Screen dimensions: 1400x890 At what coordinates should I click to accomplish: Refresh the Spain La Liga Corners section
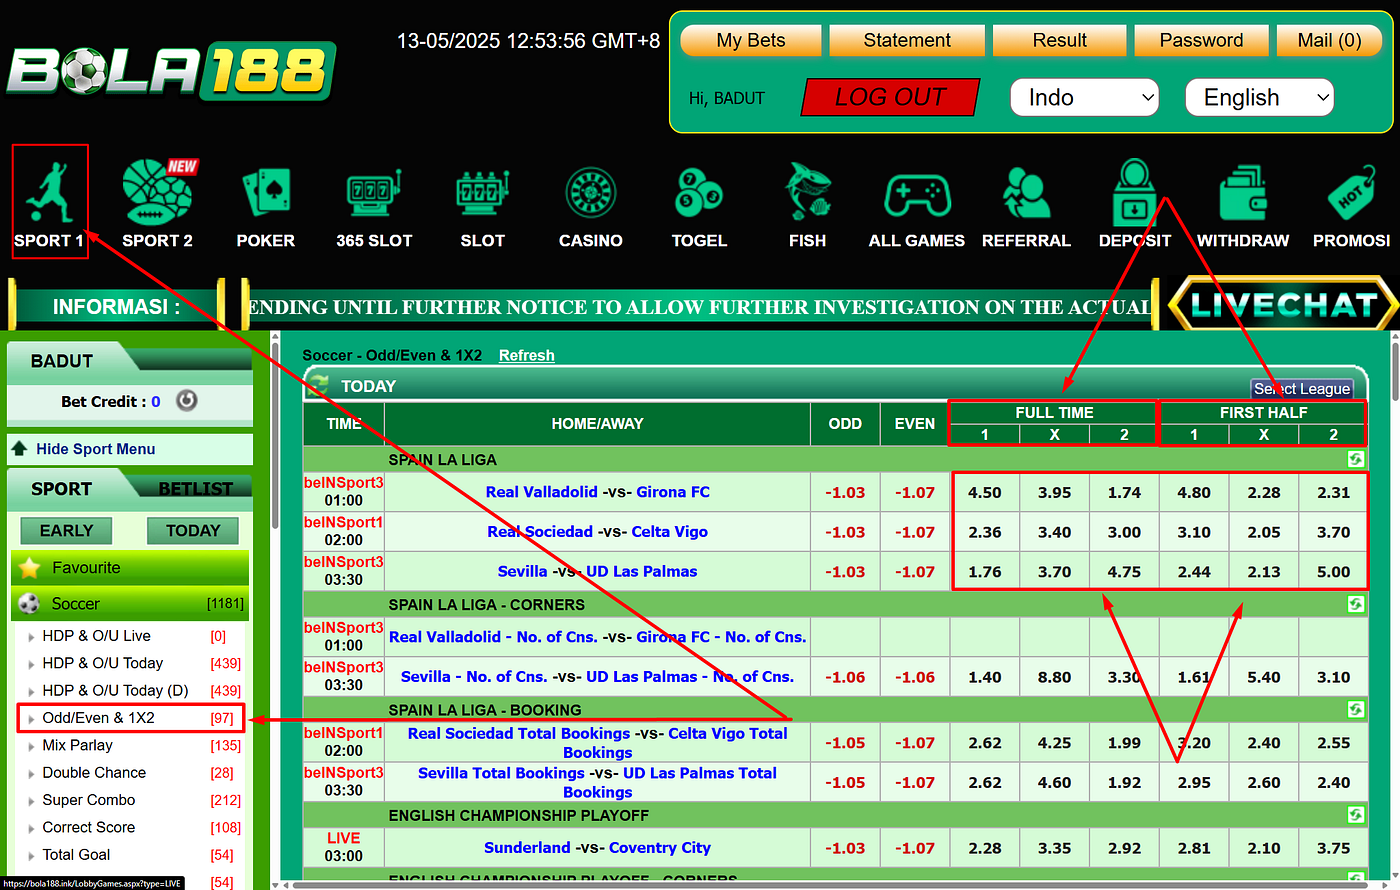[x=1355, y=604]
